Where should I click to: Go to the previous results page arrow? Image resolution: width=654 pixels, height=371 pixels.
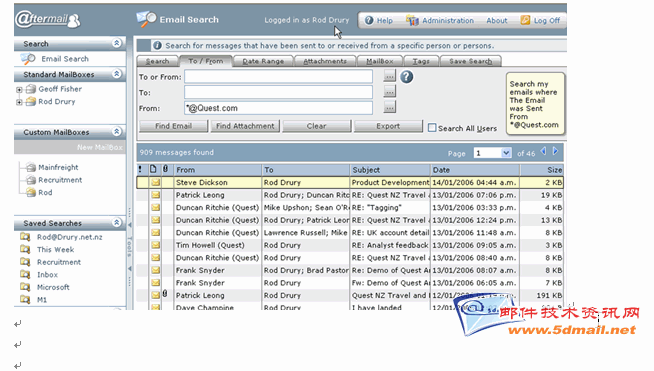[x=543, y=151]
